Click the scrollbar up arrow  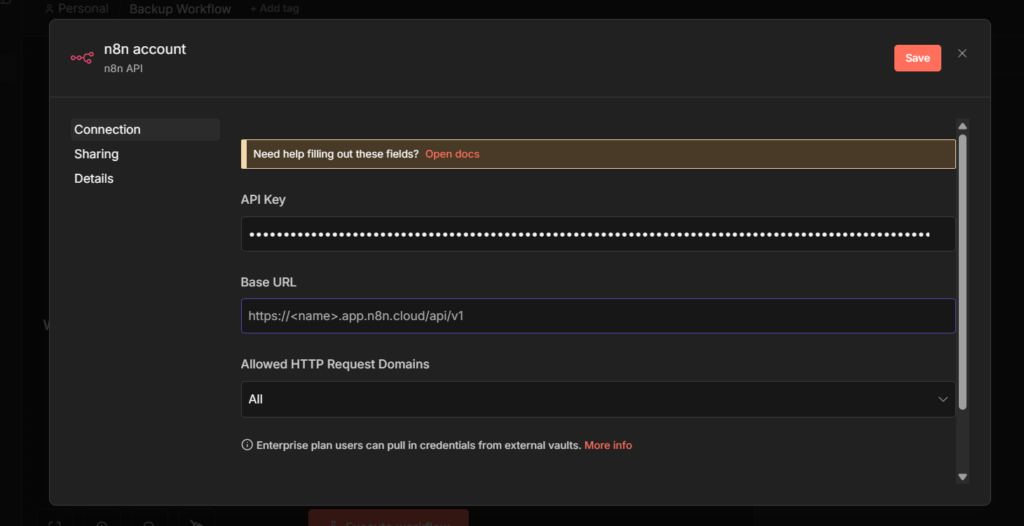(x=962, y=126)
